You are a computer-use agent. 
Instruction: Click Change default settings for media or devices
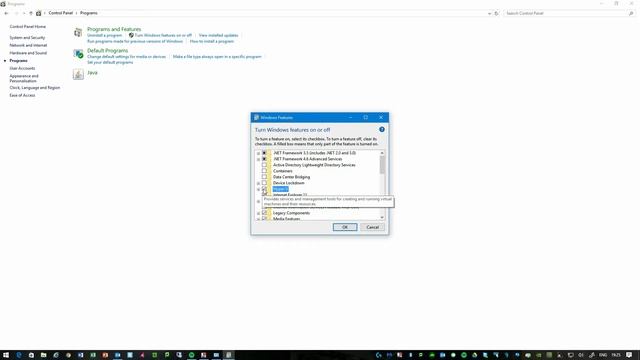click(x=127, y=57)
